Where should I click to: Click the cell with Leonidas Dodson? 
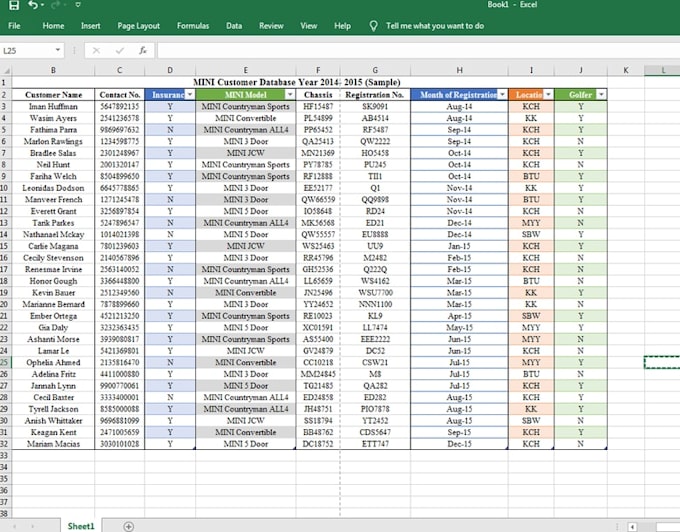click(53, 188)
